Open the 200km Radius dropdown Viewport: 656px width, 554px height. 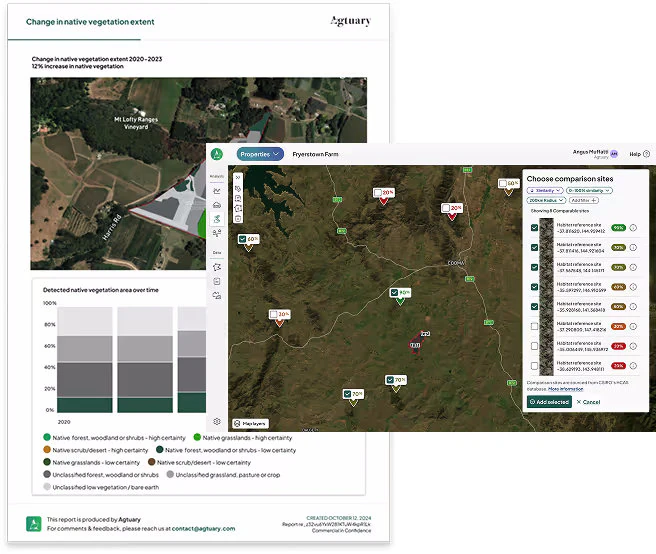[546, 200]
